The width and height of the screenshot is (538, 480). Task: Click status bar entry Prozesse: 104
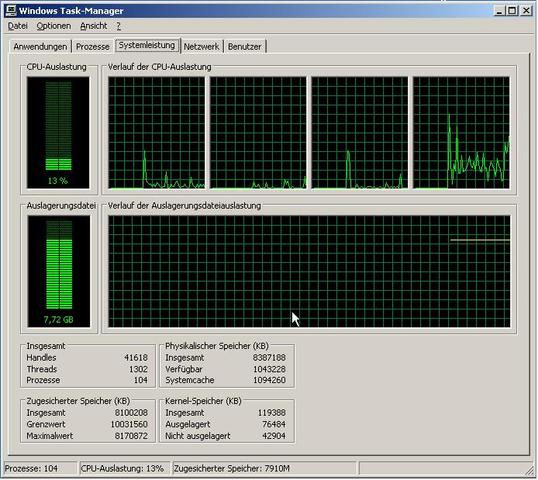pyautogui.click(x=40, y=469)
